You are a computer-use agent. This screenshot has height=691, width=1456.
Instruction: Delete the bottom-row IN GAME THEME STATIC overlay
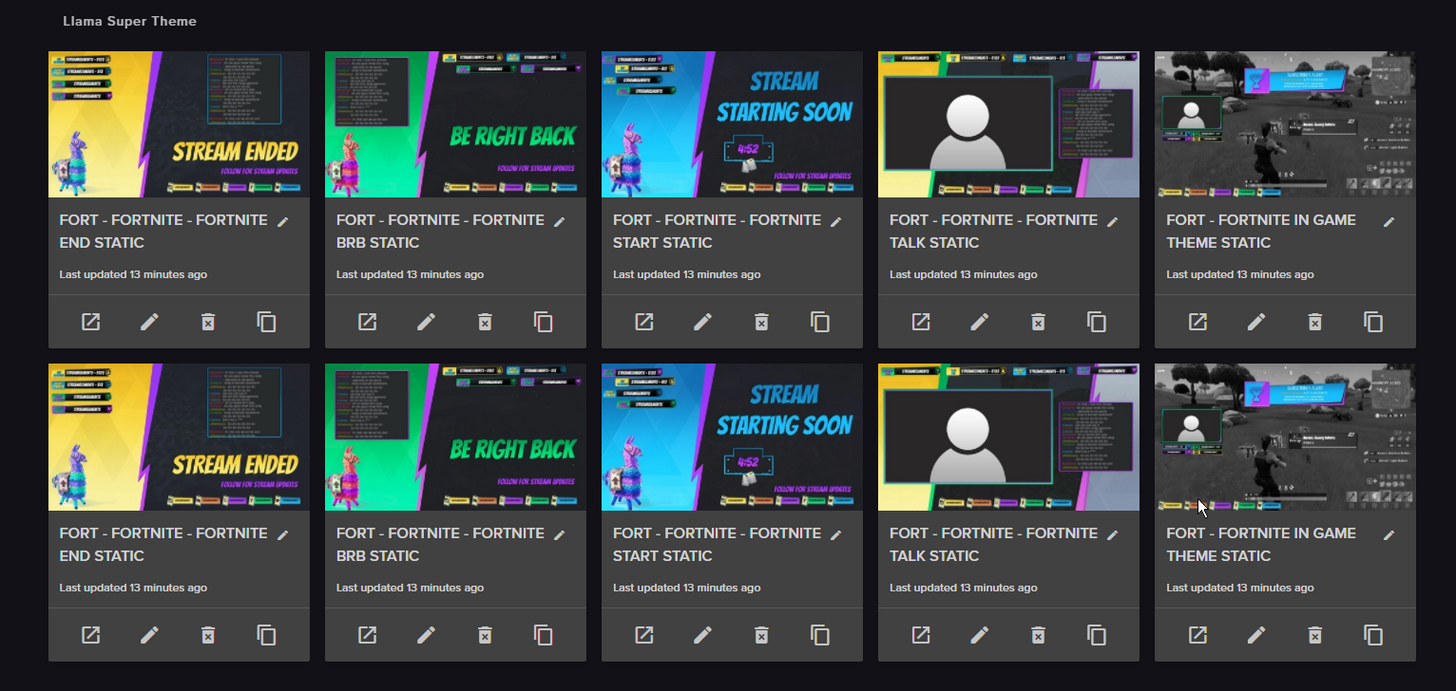pyautogui.click(x=1315, y=635)
